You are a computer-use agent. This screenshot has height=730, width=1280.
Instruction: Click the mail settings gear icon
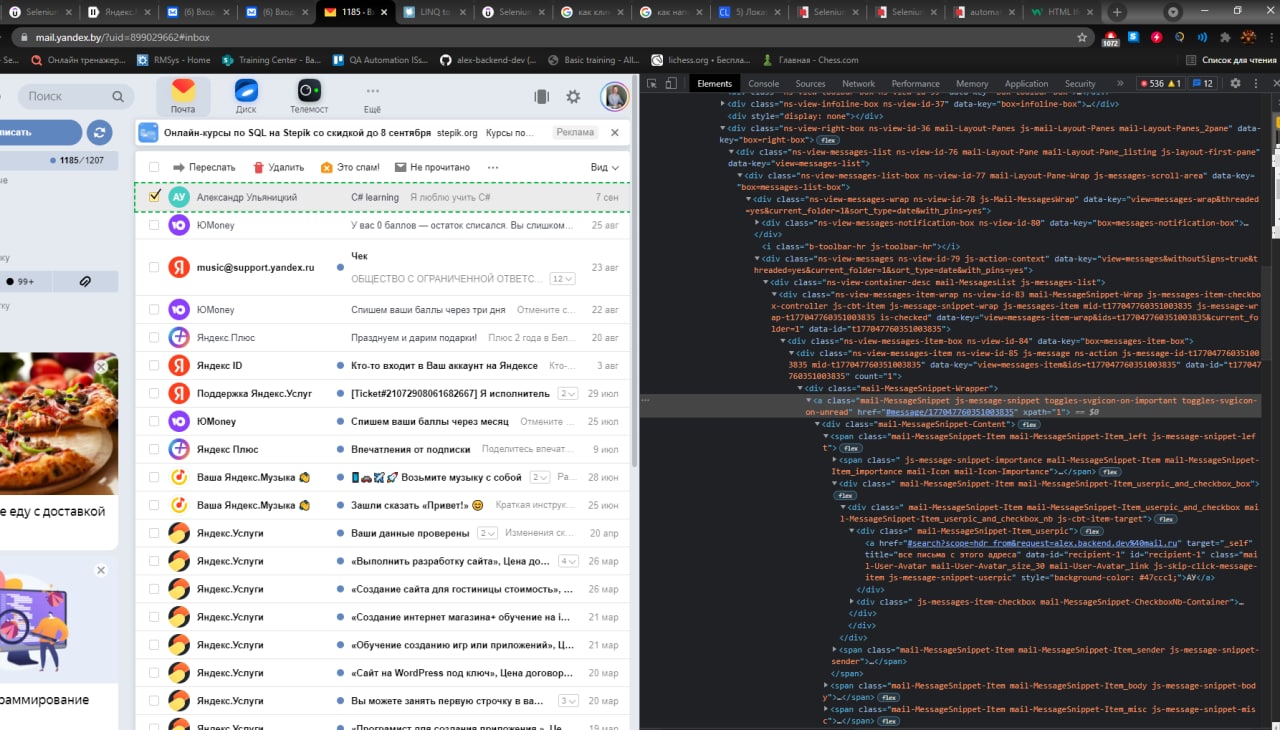tap(573, 97)
